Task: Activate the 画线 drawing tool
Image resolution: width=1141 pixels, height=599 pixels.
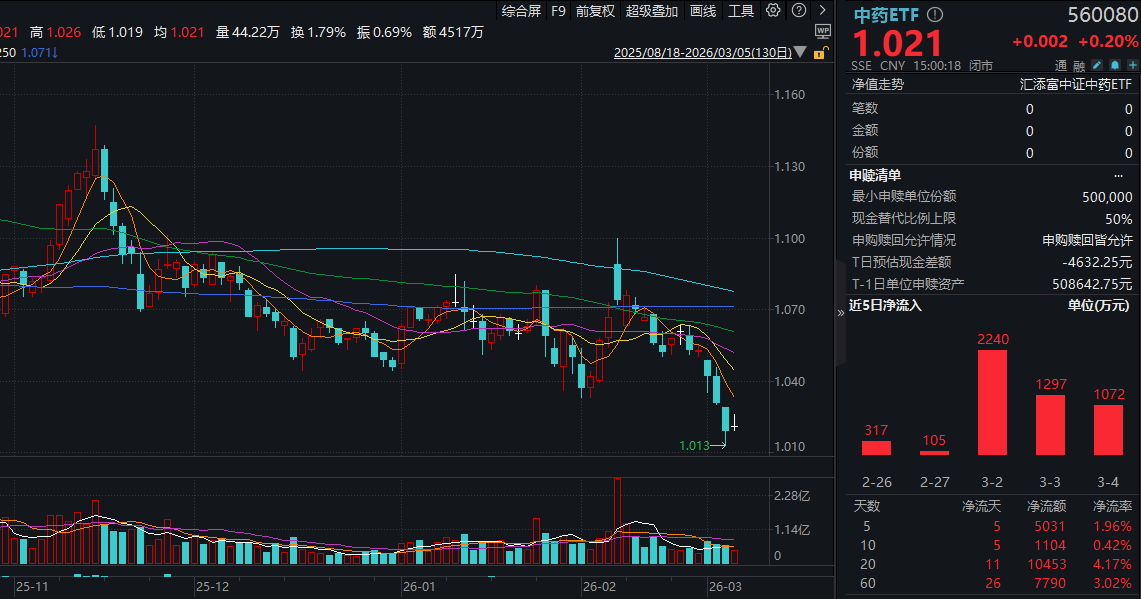Action: tap(703, 10)
